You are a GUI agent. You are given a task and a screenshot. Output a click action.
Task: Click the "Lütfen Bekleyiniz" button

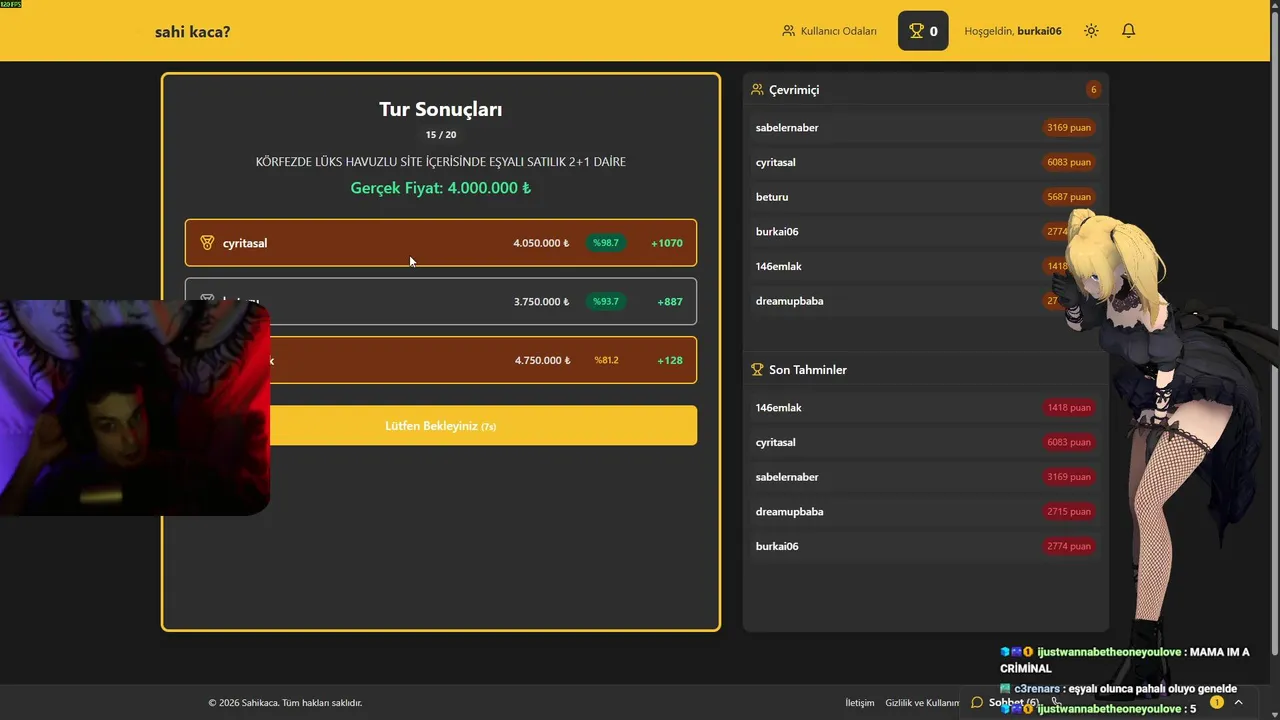441,426
